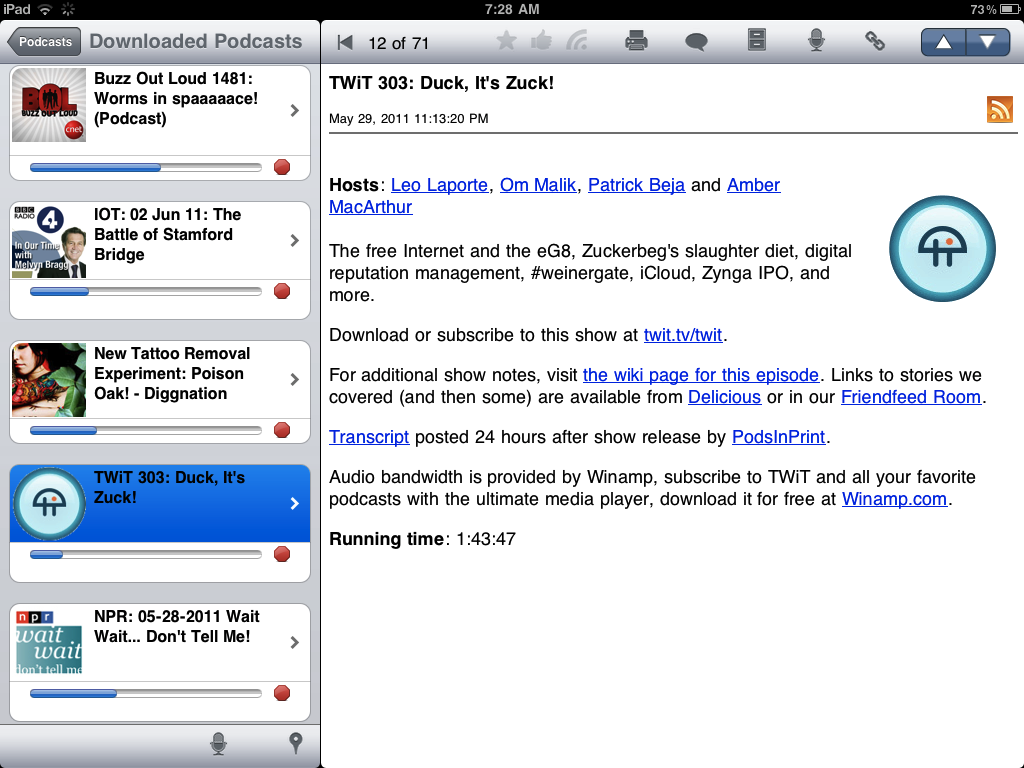
Task: Tap the microphone icon in top toolbar
Action: point(816,40)
